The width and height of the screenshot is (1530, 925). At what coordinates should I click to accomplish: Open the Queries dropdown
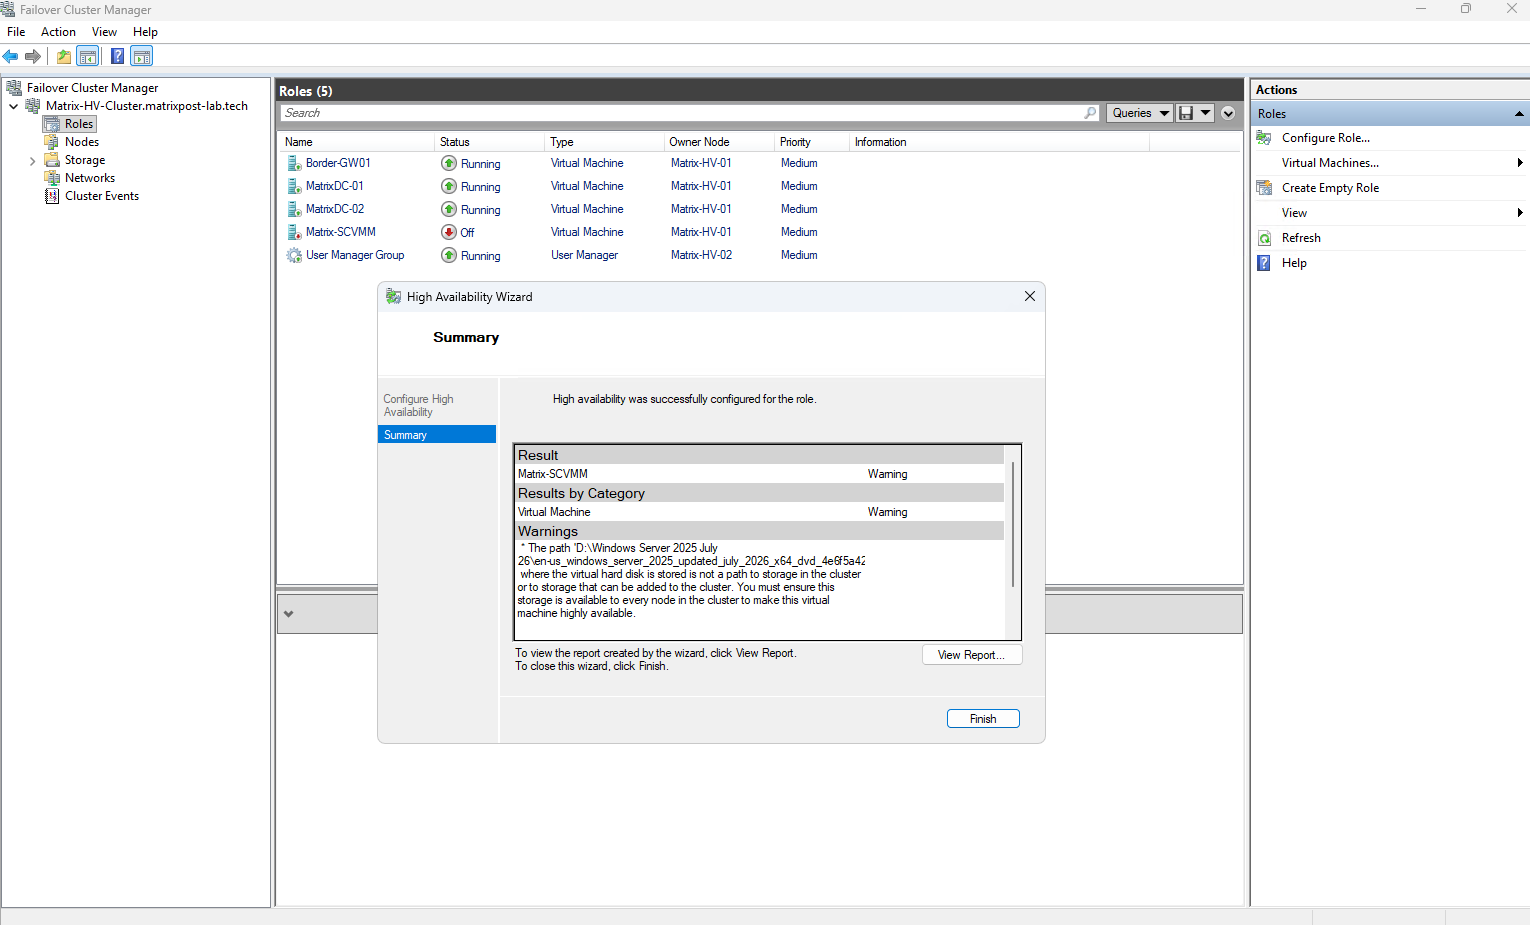tap(1140, 113)
